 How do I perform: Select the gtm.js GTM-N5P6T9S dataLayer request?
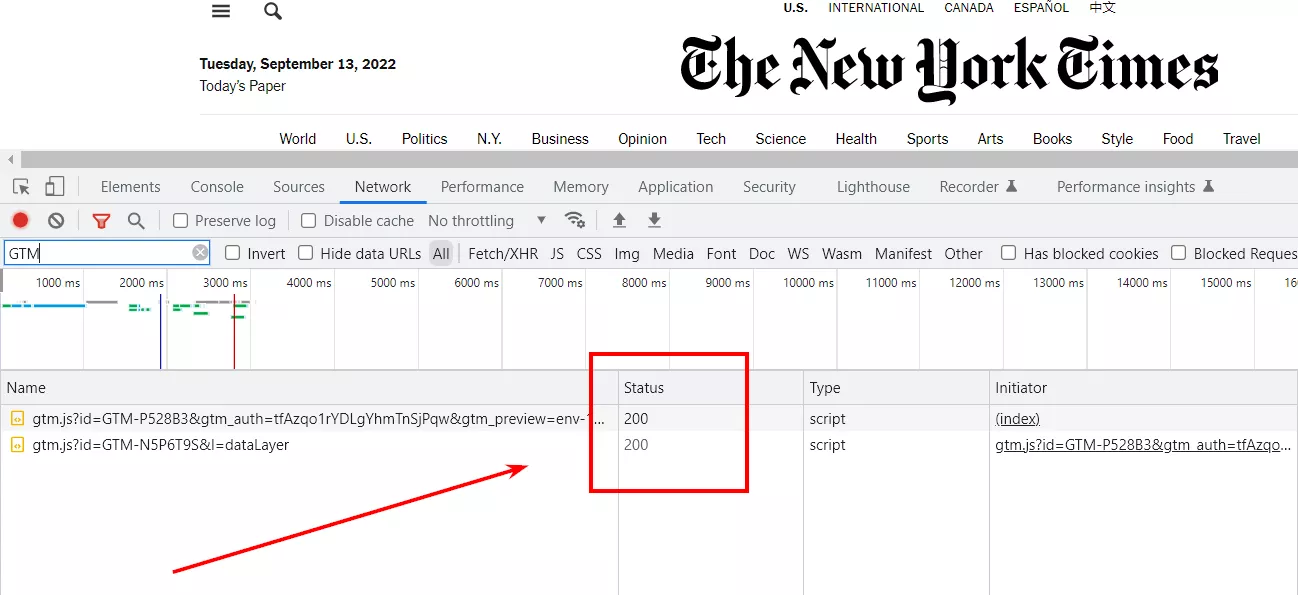[x=649, y=445]
